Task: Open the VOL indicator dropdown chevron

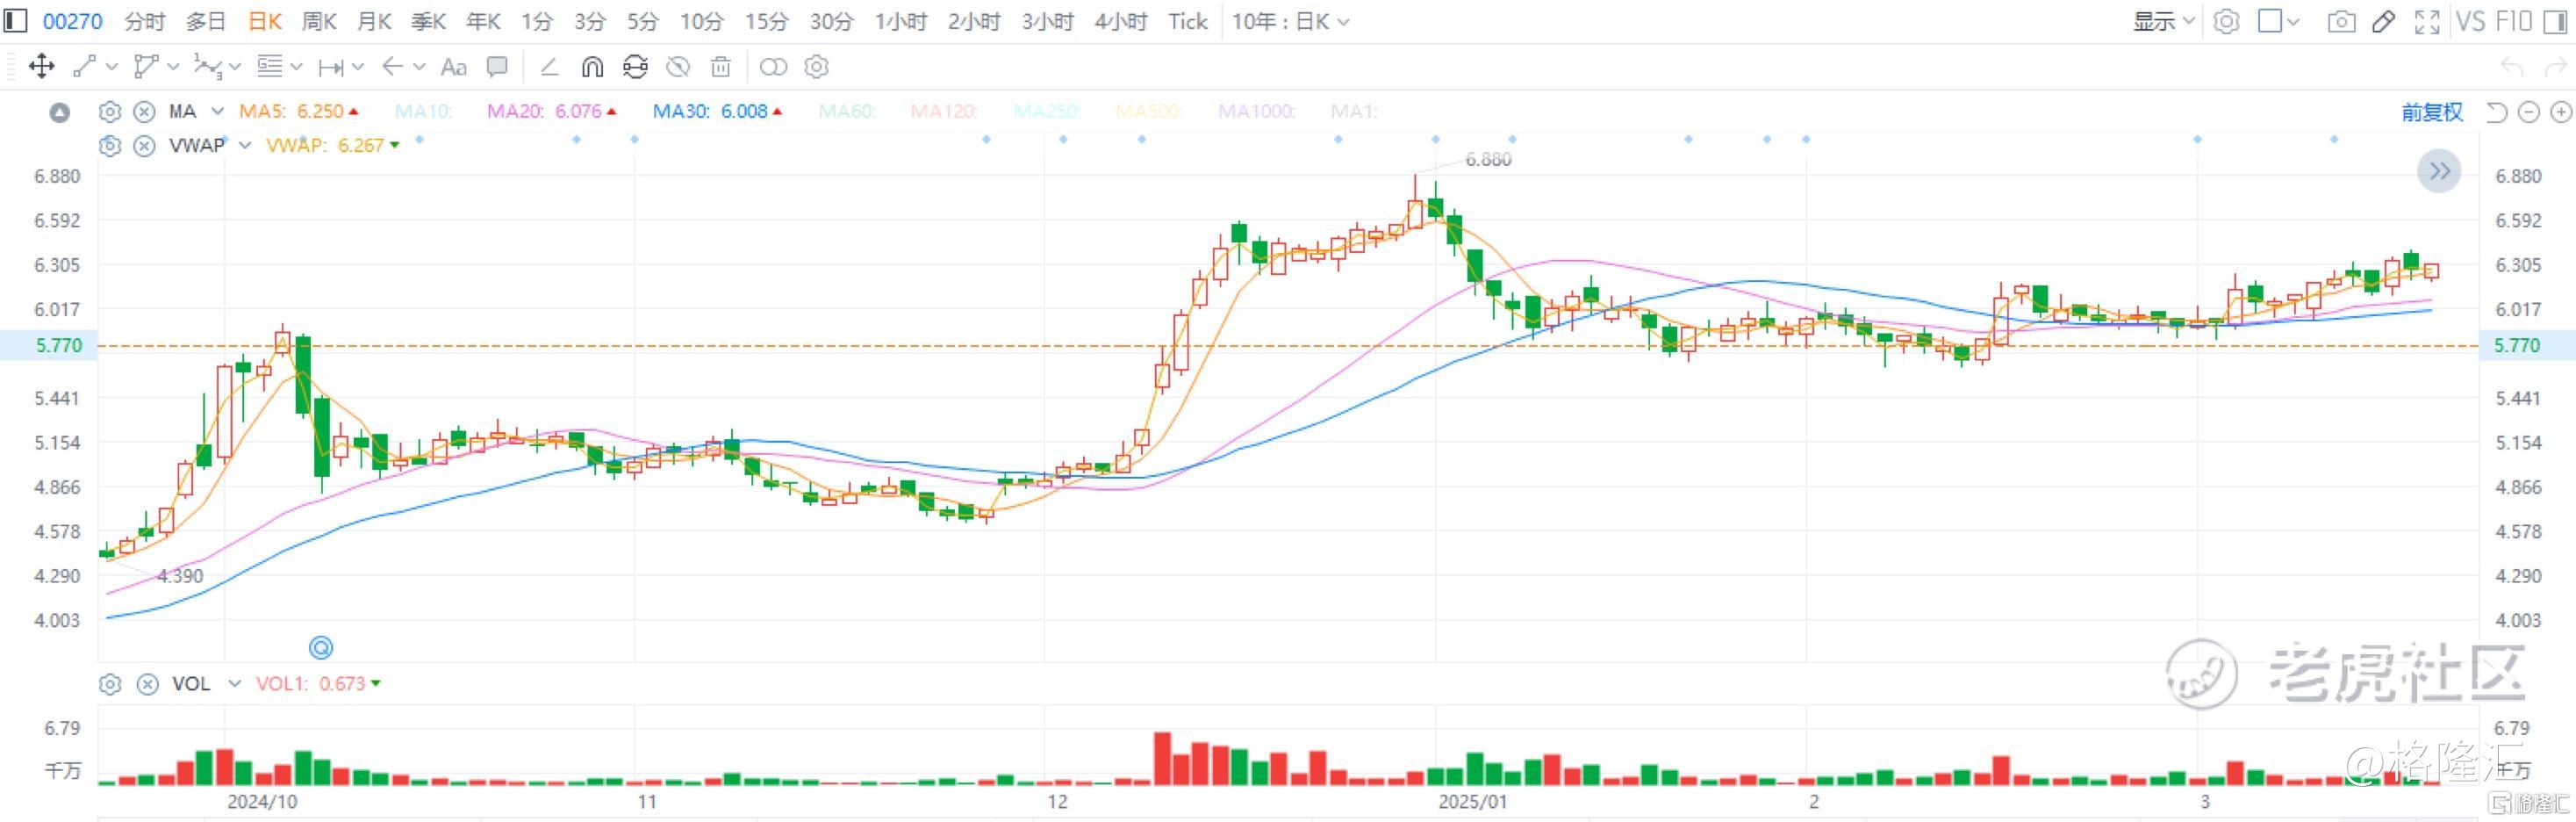Action: pyautogui.click(x=235, y=684)
